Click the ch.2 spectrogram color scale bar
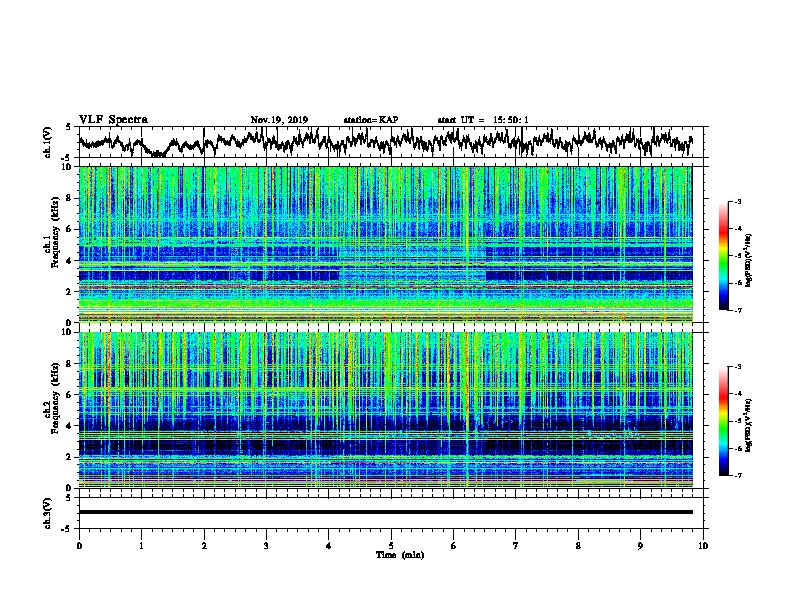 (x=724, y=421)
